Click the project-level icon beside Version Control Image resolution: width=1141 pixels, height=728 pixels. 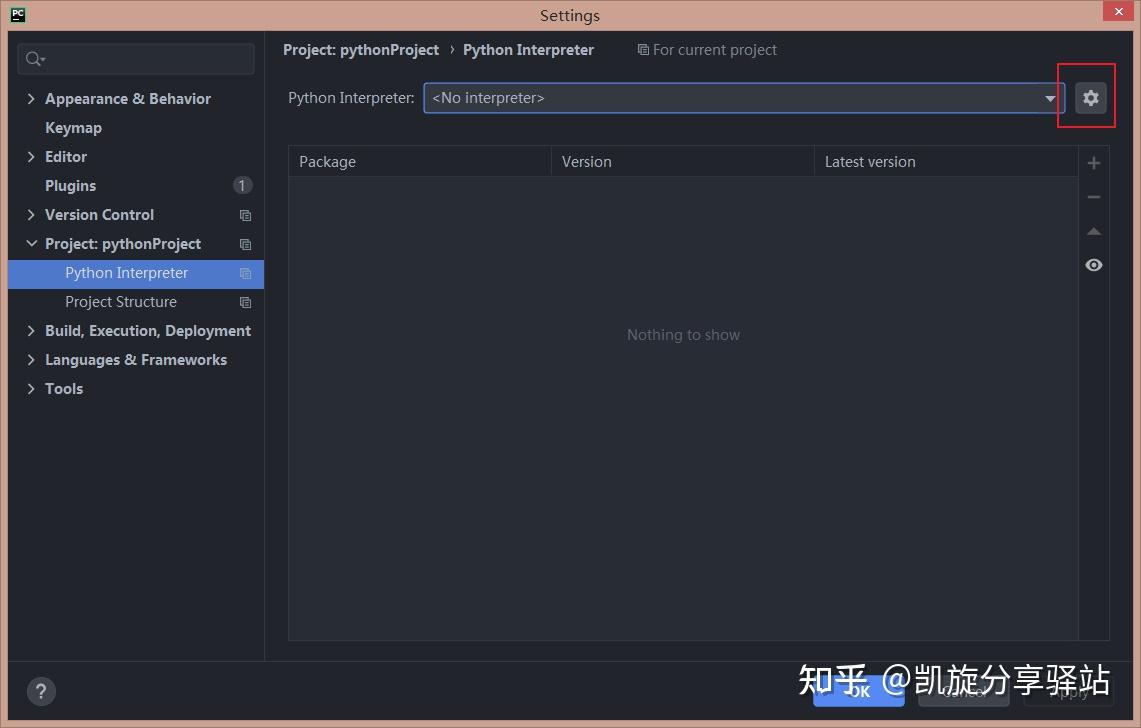pyautogui.click(x=245, y=215)
